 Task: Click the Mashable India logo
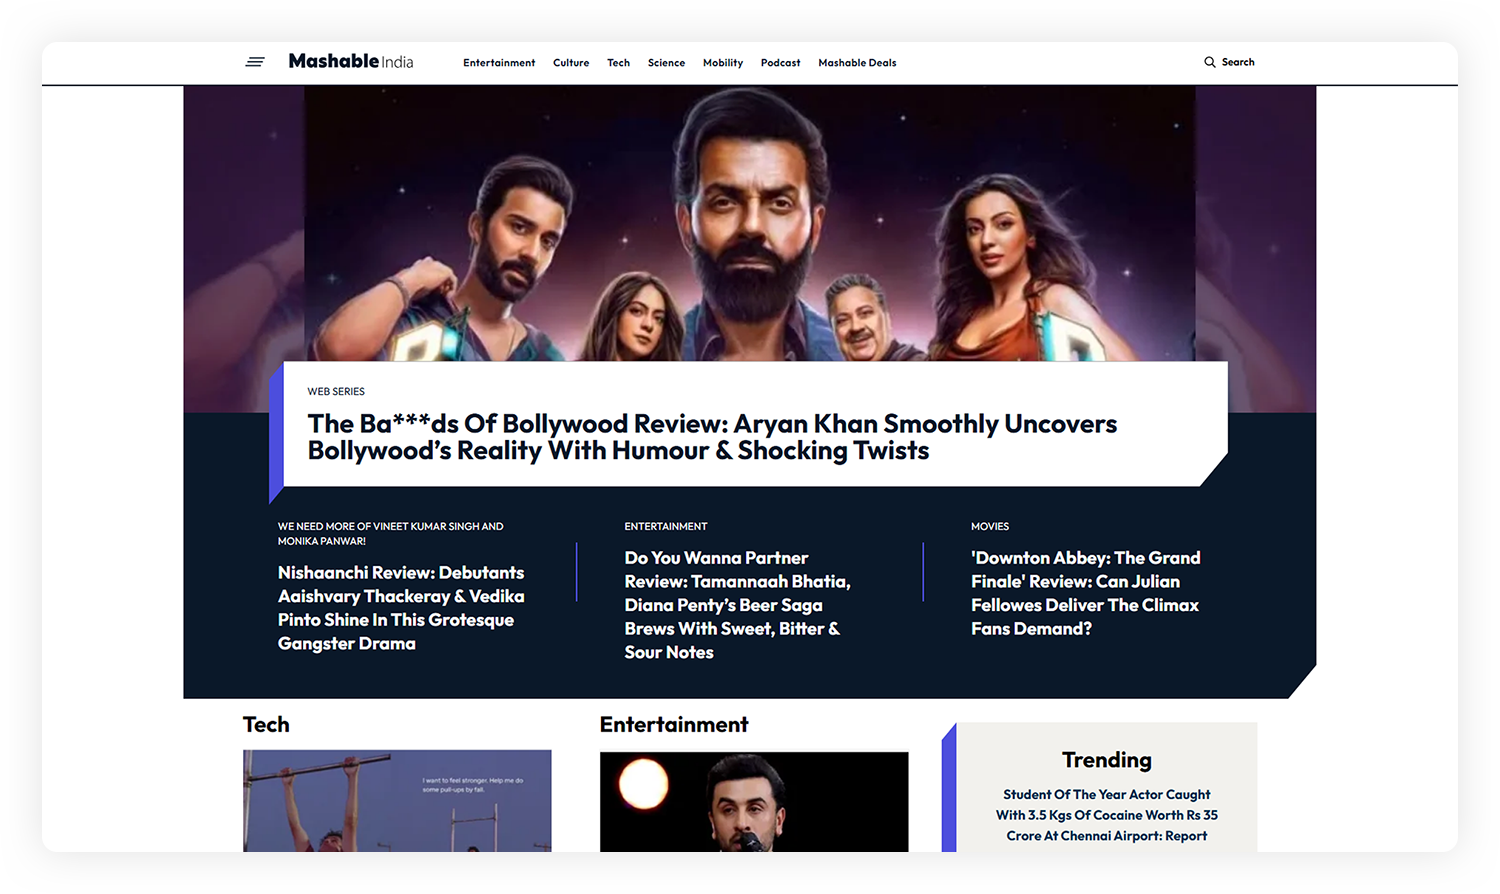click(350, 62)
